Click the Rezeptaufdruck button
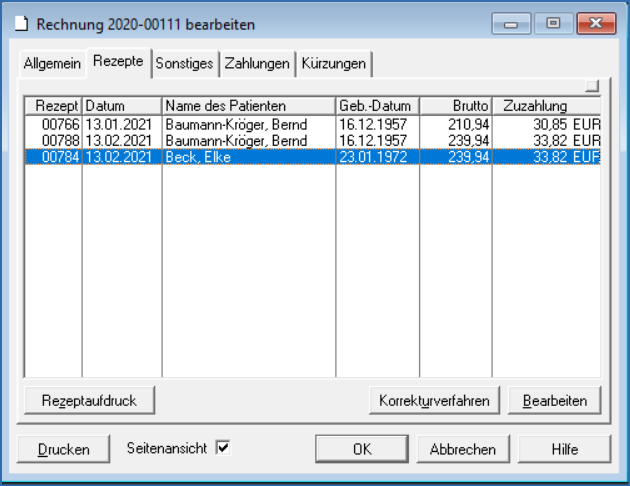630x486 pixels. tap(89, 400)
